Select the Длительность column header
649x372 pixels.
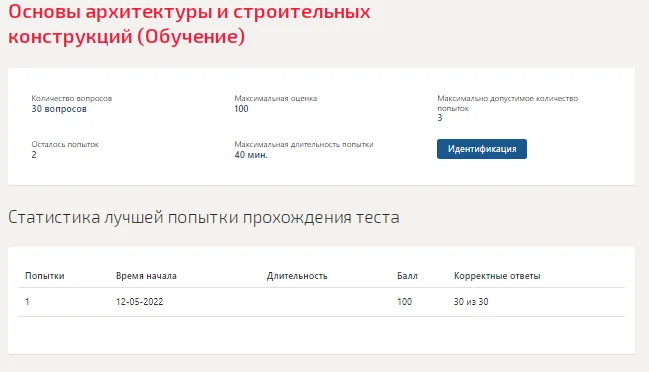[297, 276]
